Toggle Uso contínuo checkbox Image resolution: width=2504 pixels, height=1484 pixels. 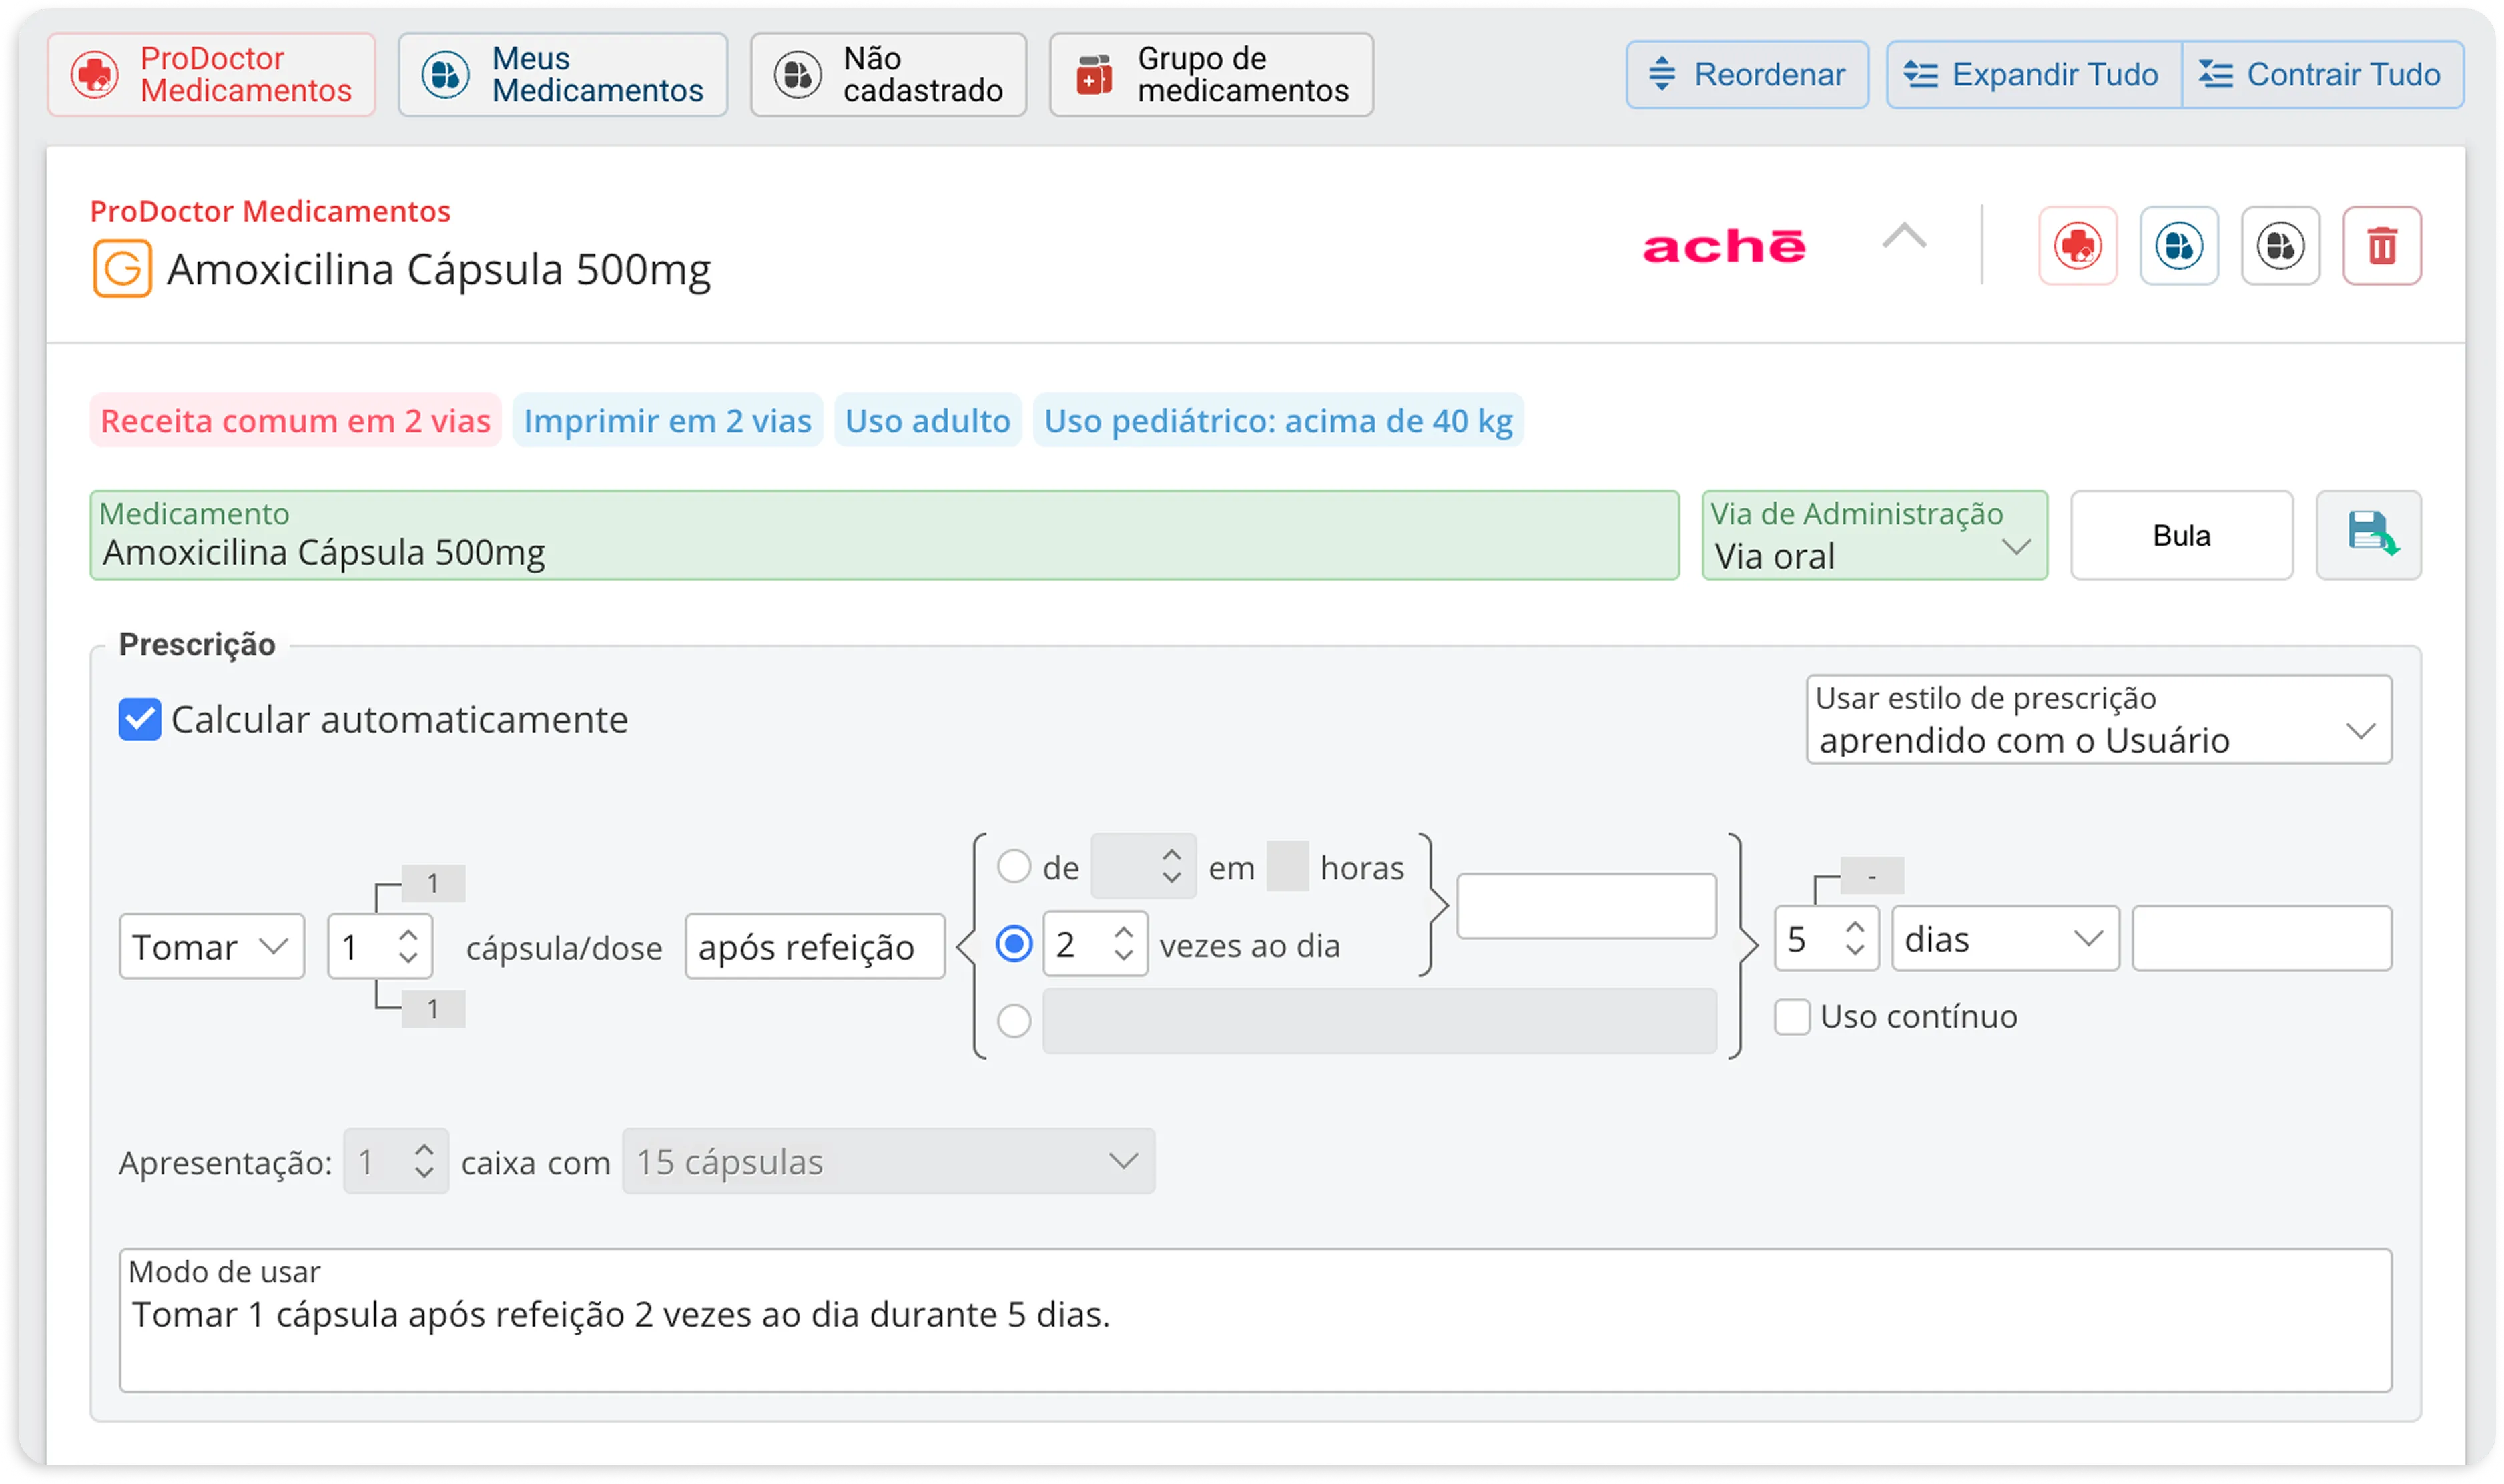[x=1792, y=1017]
